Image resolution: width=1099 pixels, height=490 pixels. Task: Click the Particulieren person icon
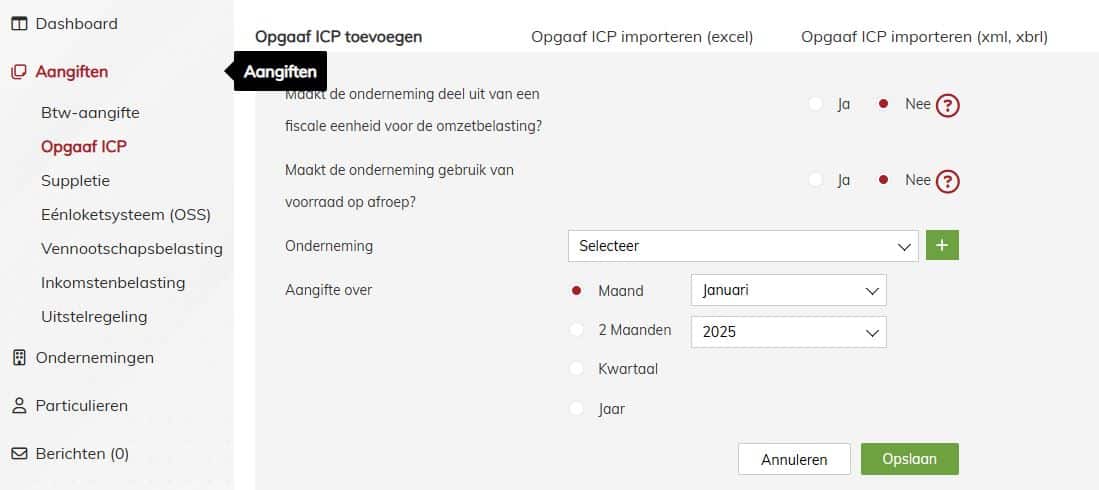click(x=20, y=405)
